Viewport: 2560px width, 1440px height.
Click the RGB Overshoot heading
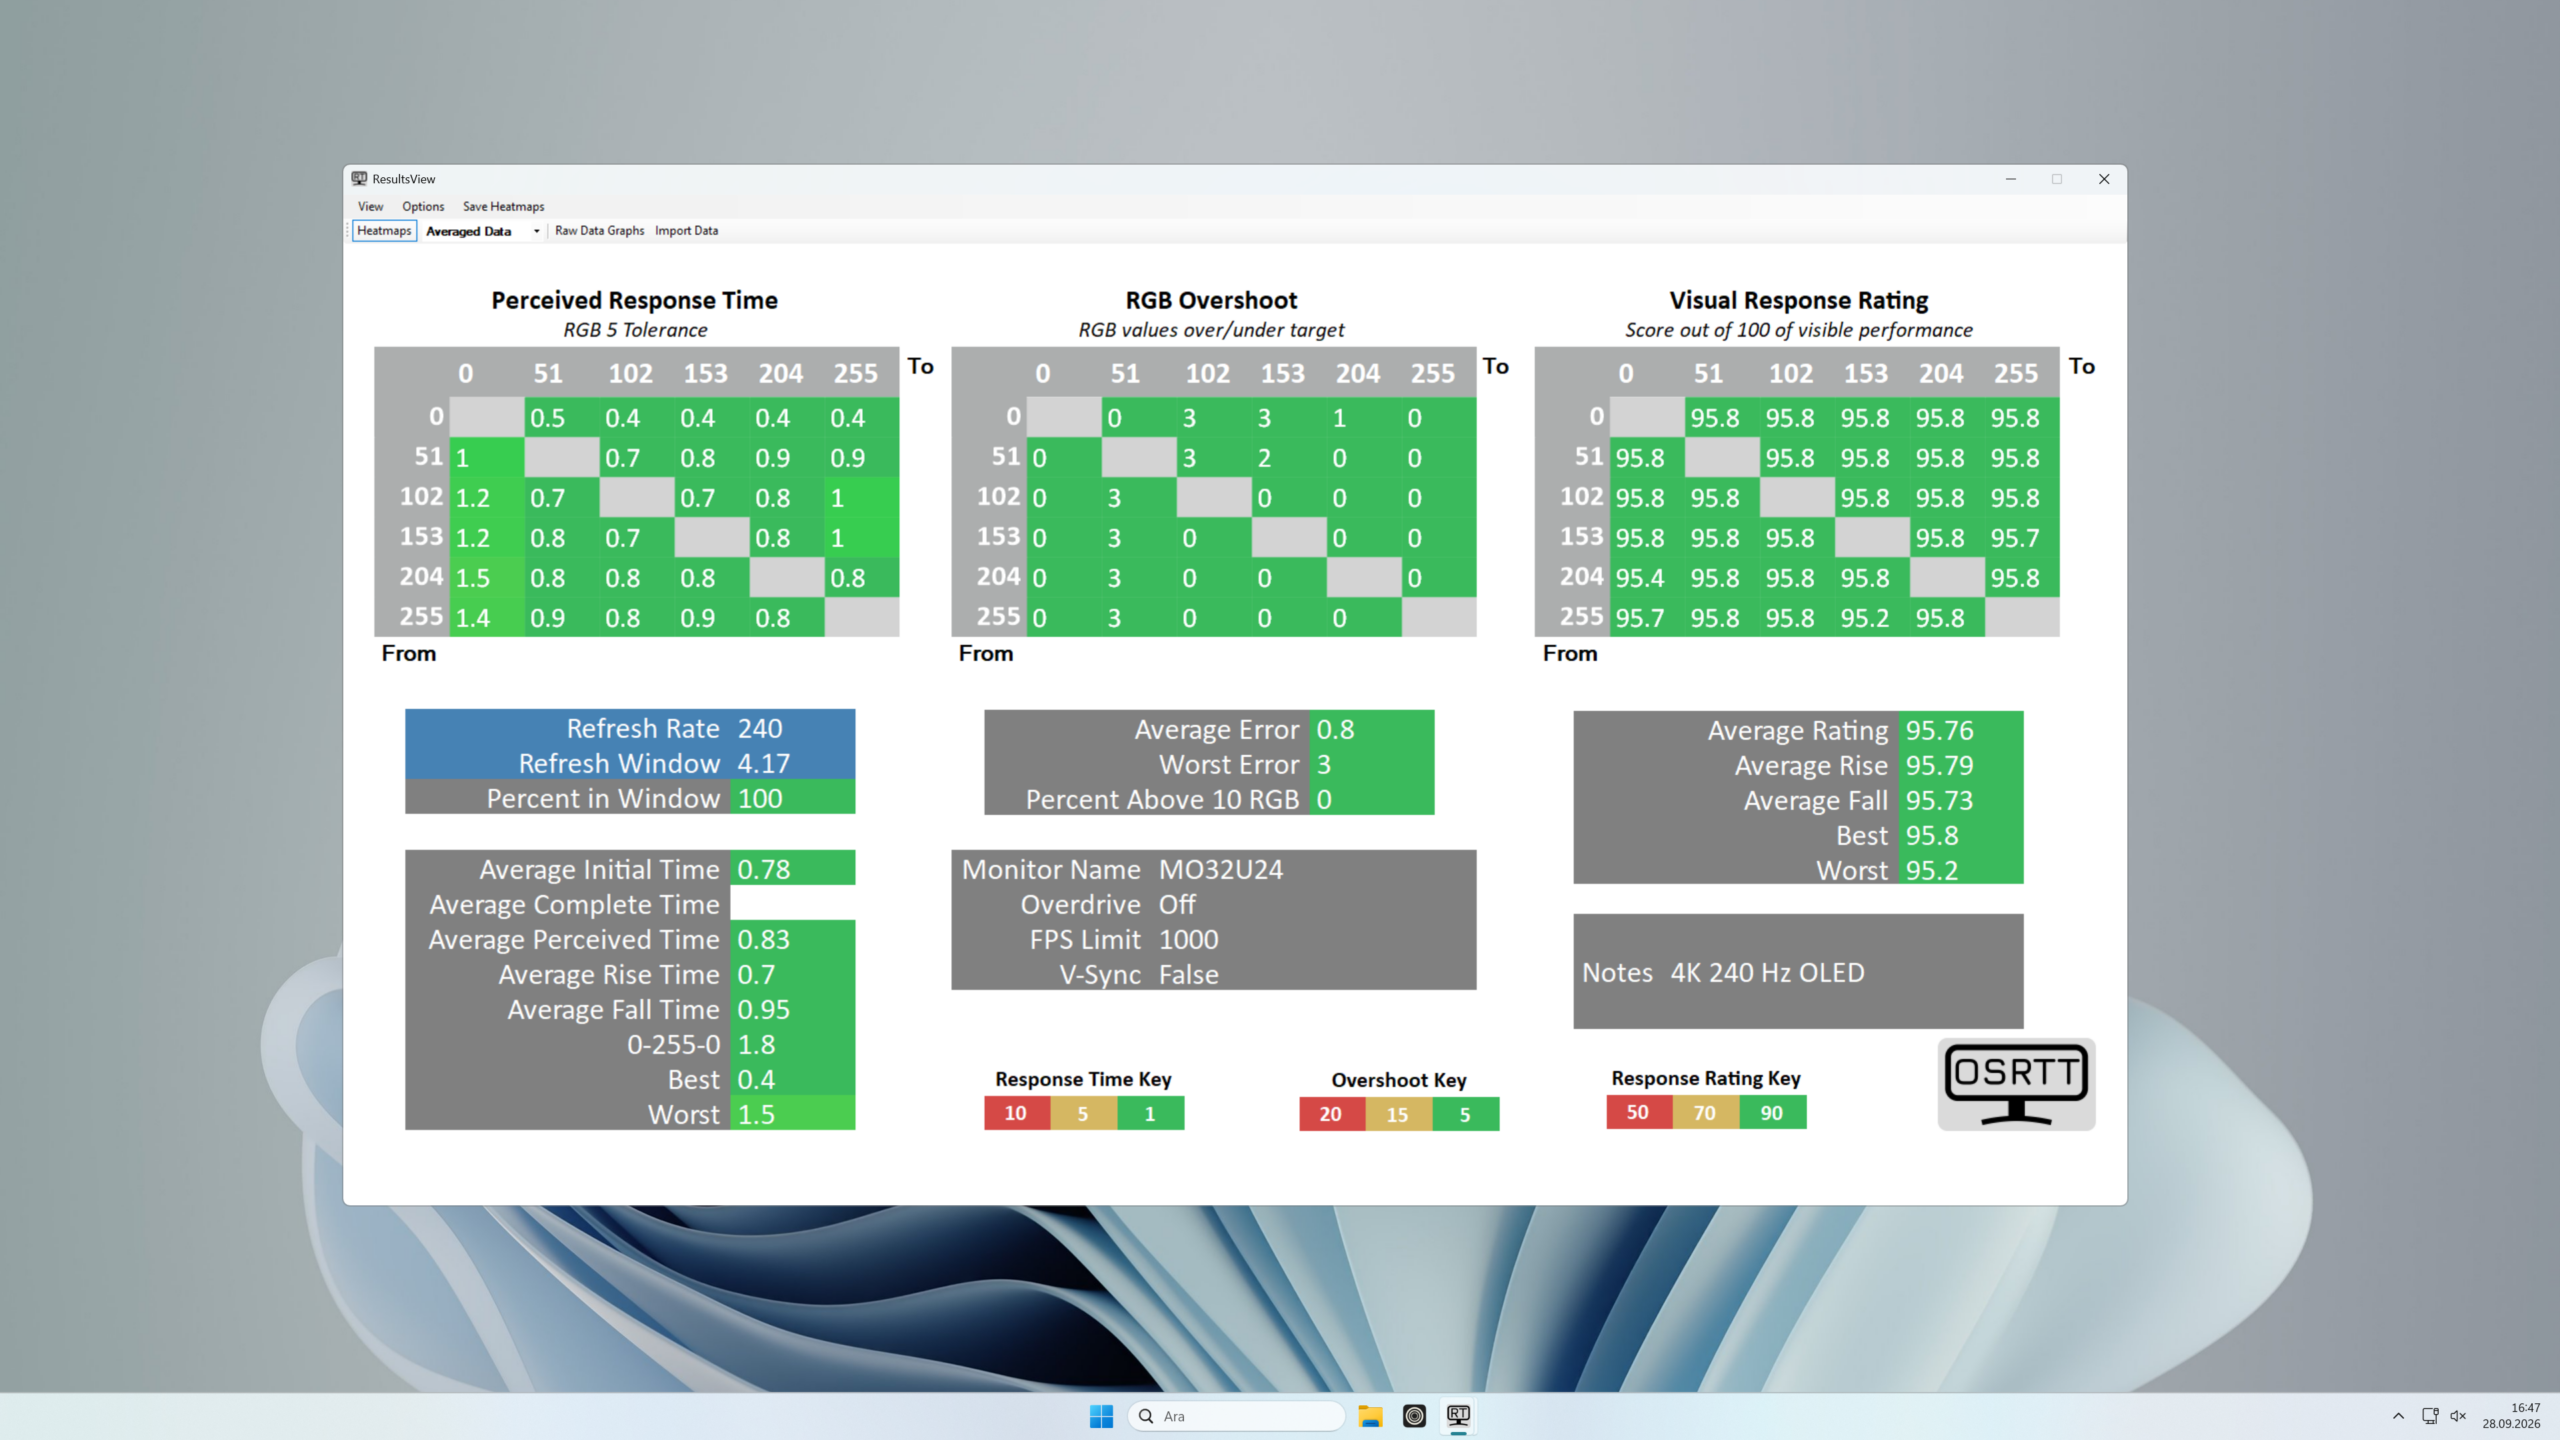click(1211, 300)
